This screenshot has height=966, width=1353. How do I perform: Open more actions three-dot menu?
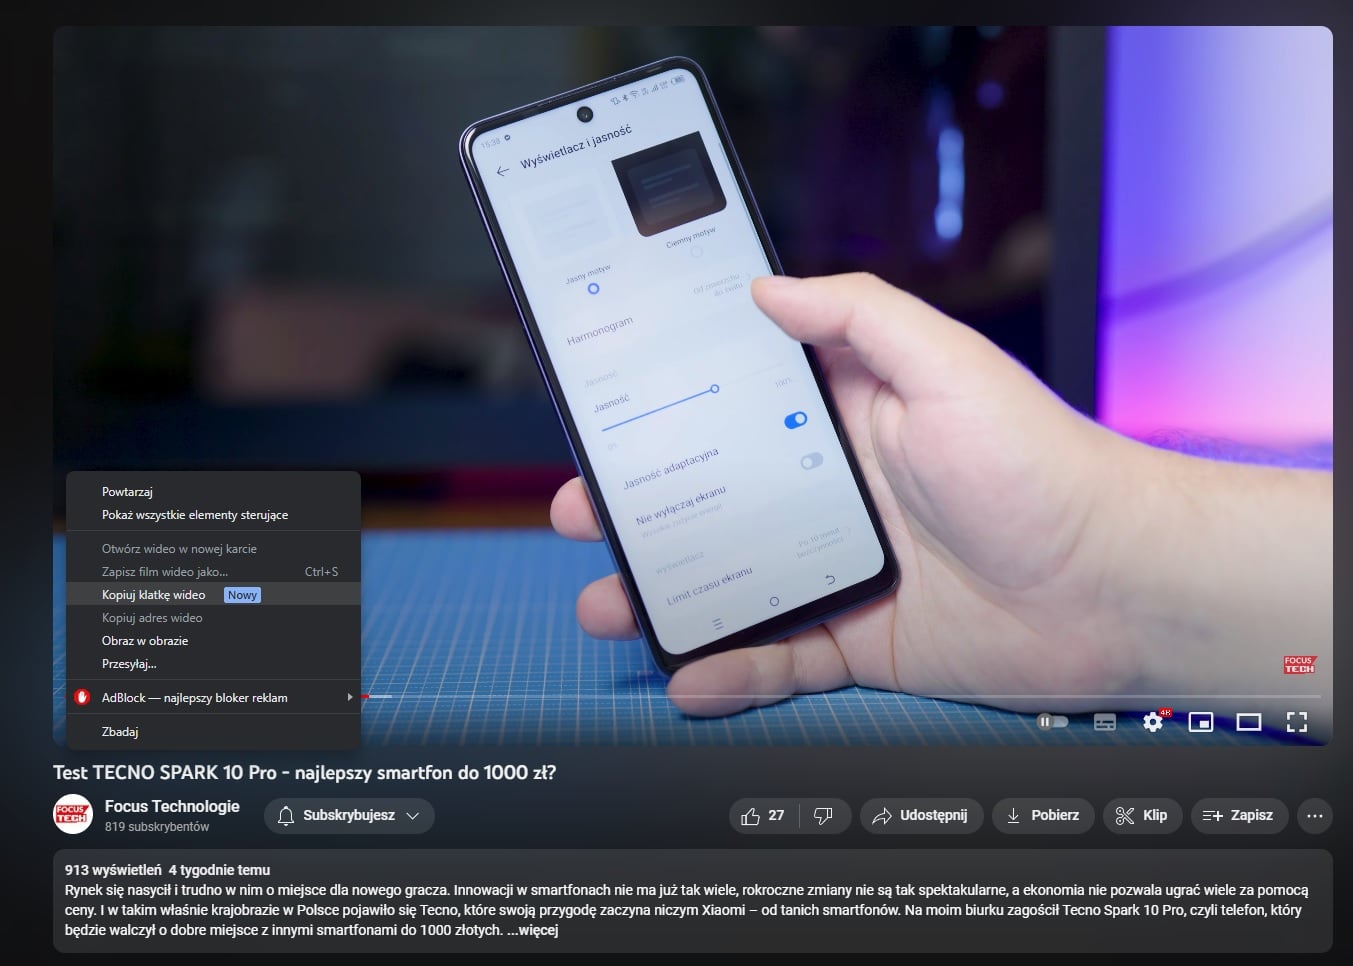[x=1314, y=816]
